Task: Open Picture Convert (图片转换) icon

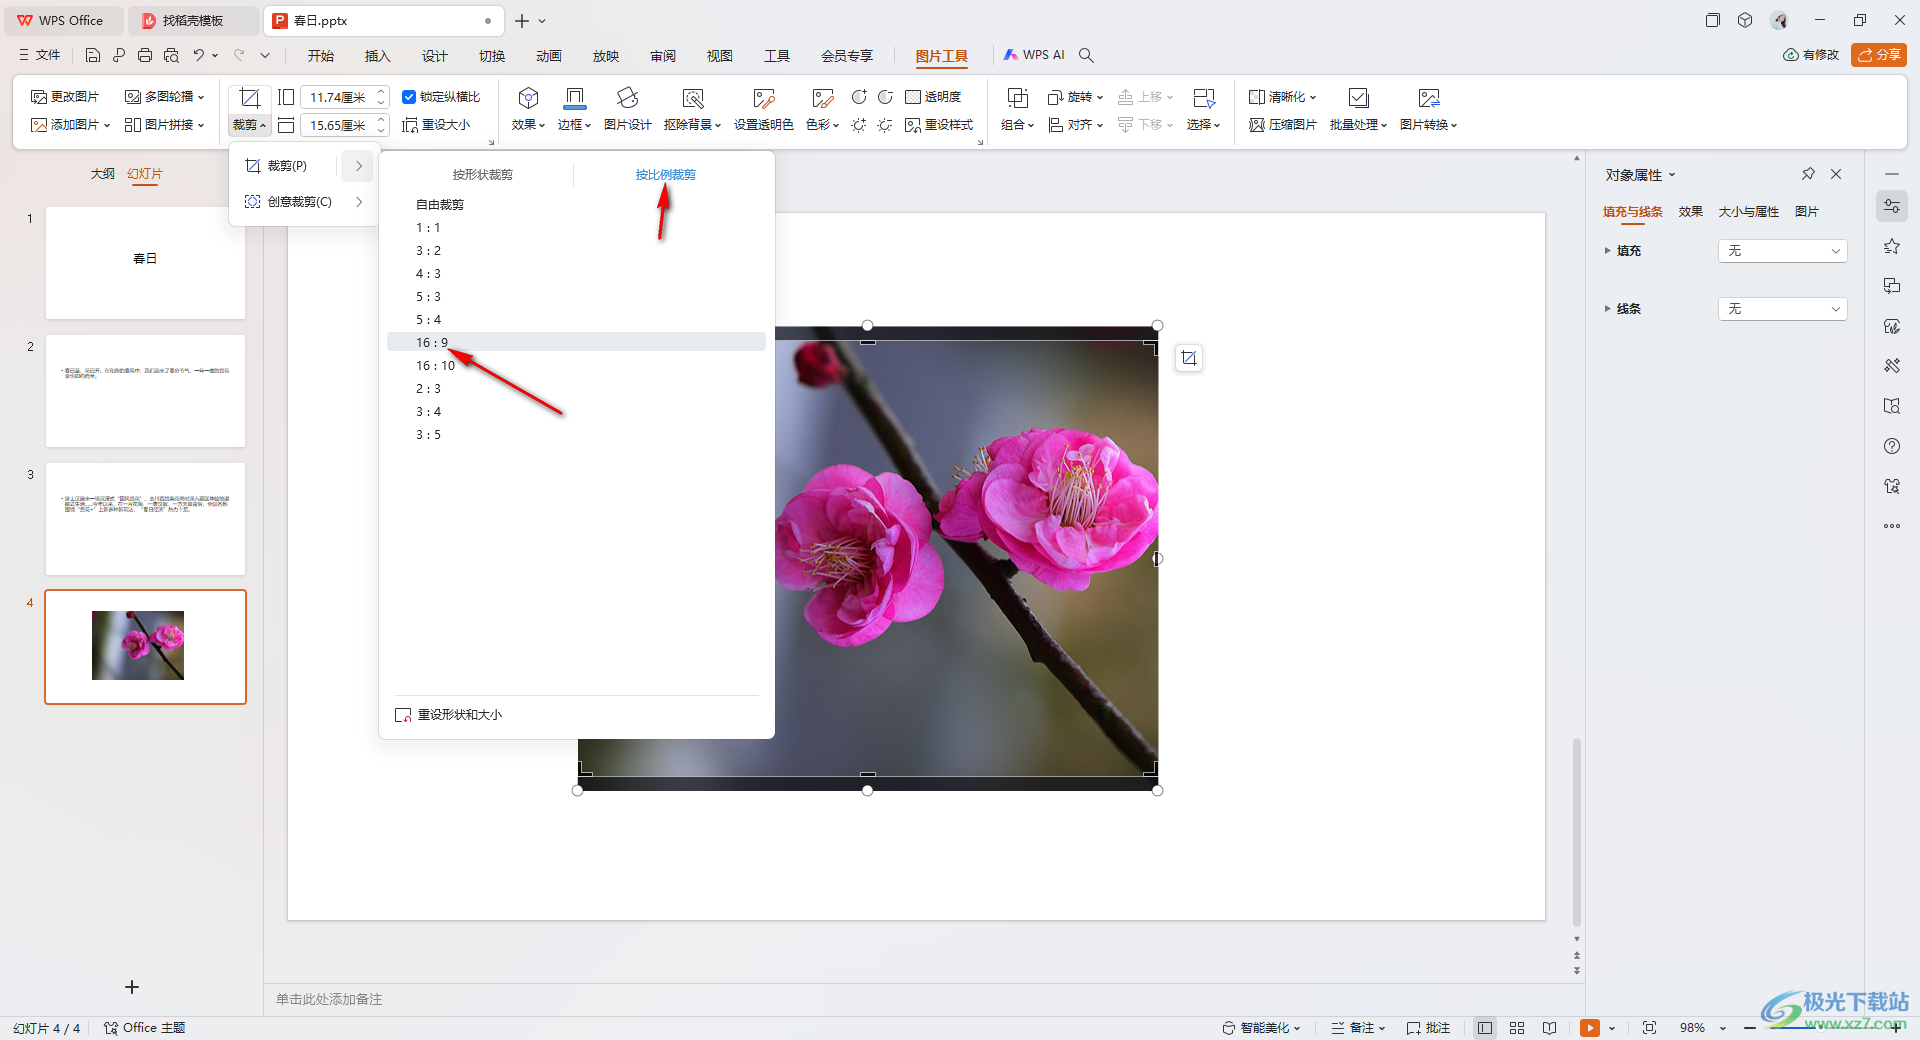Action: point(1429,97)
